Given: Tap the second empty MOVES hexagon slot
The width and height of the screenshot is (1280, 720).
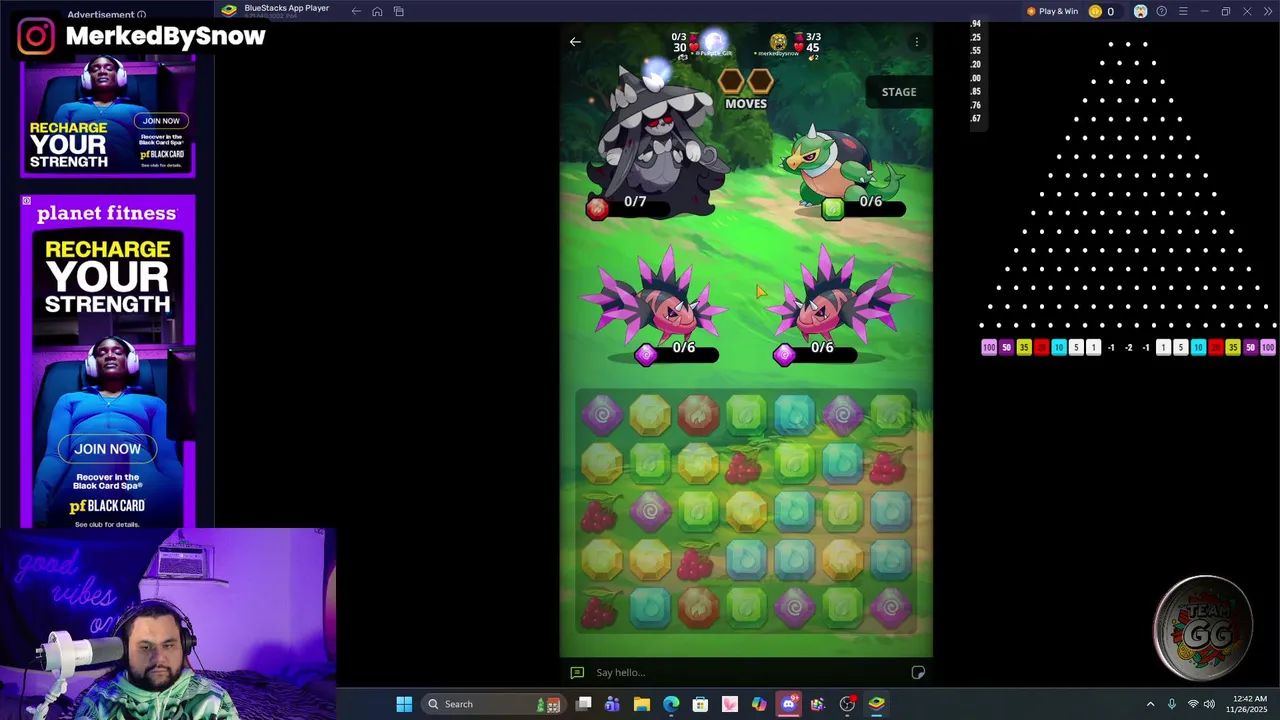Looking at the screenshot, I should [x=761, y=82].
